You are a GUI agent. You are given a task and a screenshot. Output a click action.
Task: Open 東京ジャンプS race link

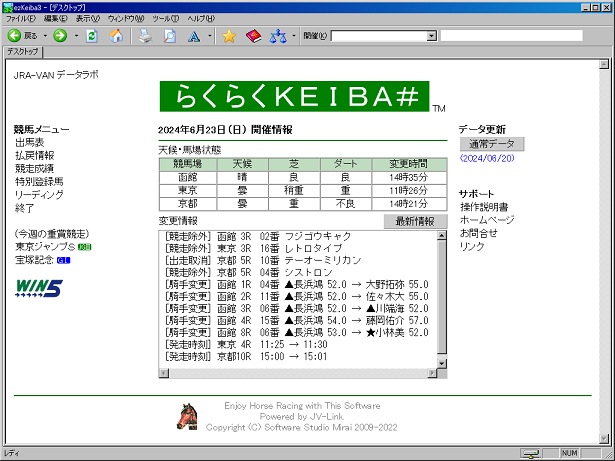coord(45,247)
